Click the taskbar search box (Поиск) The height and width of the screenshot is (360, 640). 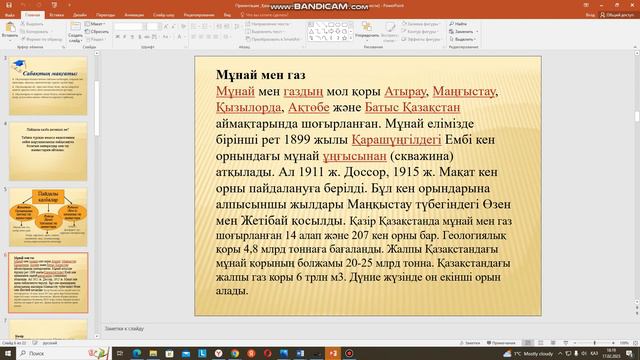(63, 353)
